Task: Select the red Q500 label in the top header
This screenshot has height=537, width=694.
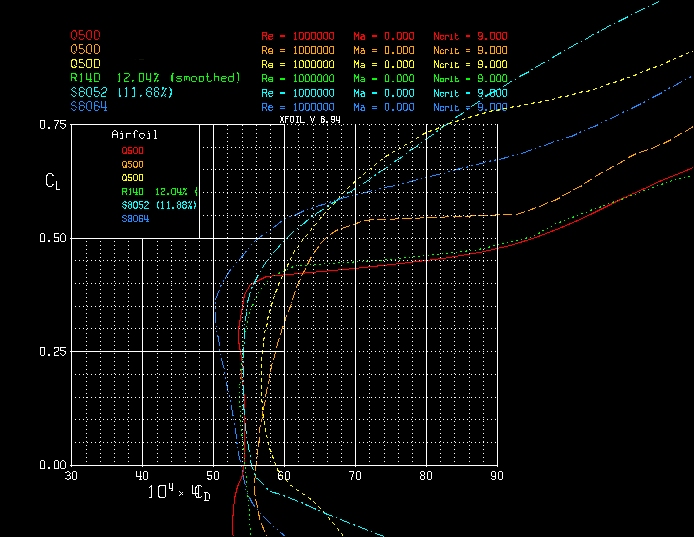Action: (x=85, y=35)
